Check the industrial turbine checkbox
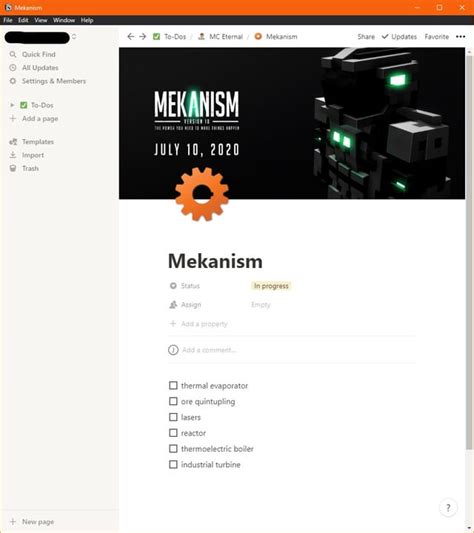 [x=173, y=464]
